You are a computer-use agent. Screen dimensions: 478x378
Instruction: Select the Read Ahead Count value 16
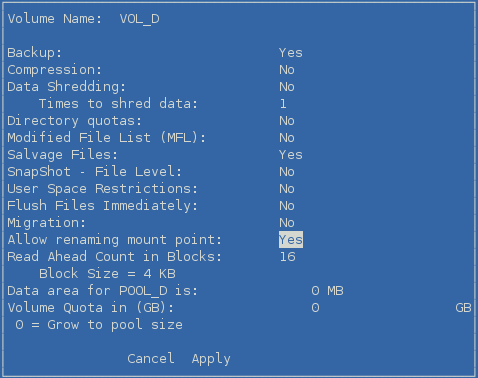[x=287, y=257]
